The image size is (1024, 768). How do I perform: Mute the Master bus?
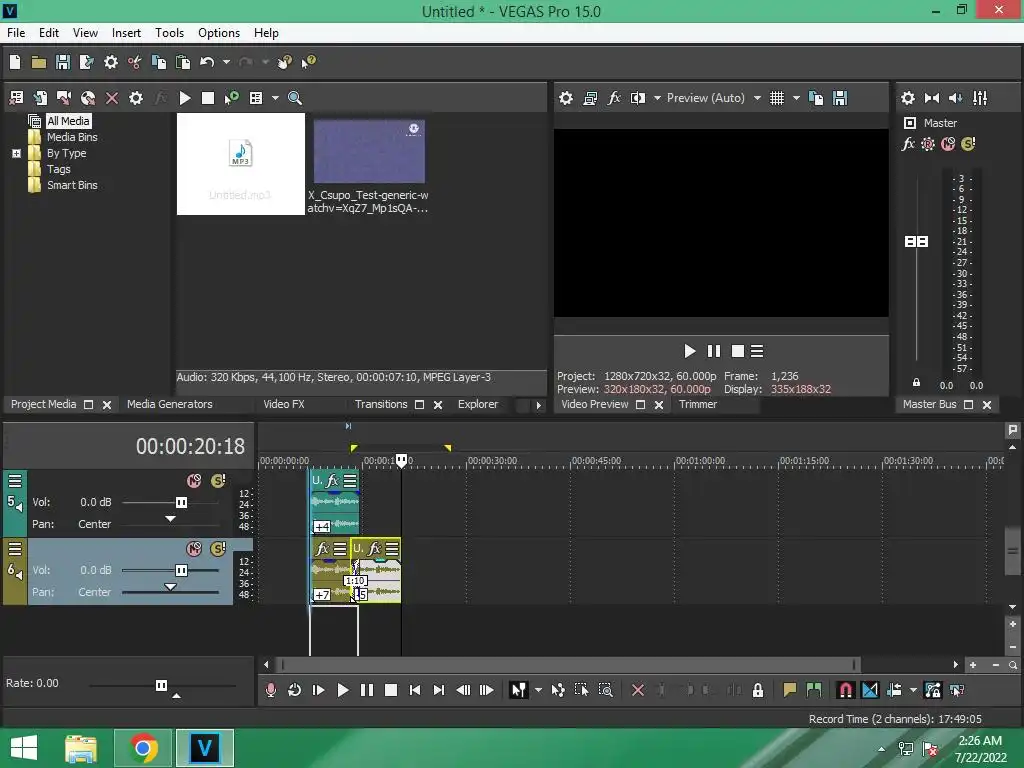pyautogui.click(x=948, y=144)
